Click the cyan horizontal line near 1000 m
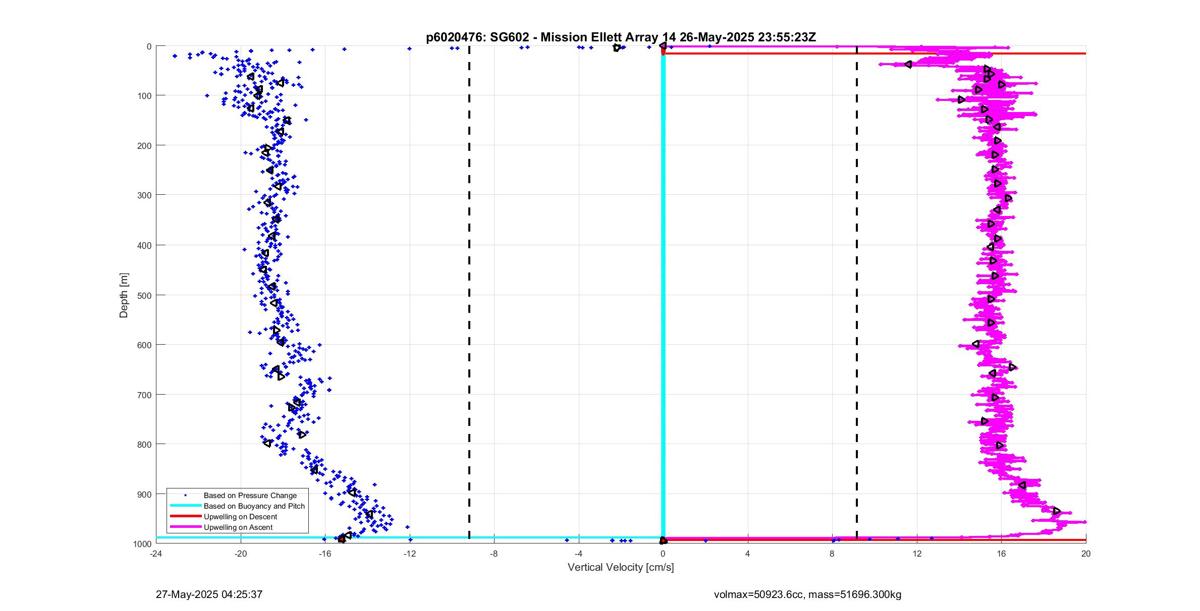Image resolution: width=1200 pixels, height=611 pixels. (x=410, y=538)
